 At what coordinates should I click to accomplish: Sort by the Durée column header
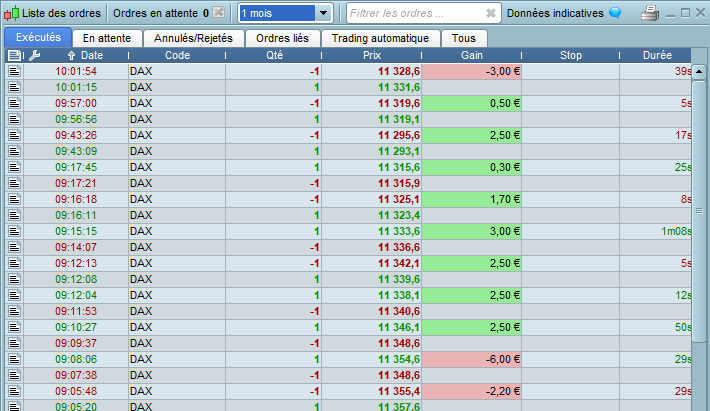click(657, 55)
